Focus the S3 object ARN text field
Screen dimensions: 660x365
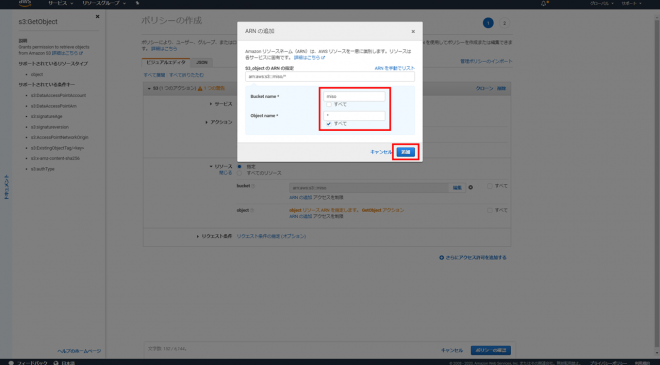(330, 77)
